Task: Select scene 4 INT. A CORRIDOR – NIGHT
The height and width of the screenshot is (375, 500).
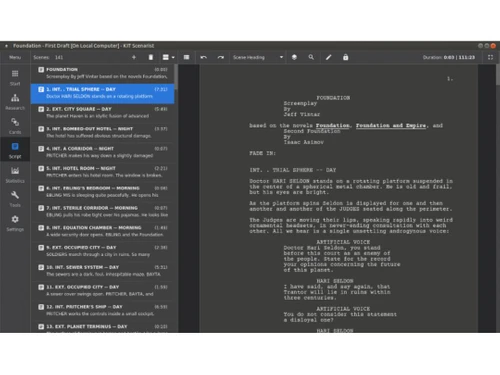Action: tap(103, 152)
